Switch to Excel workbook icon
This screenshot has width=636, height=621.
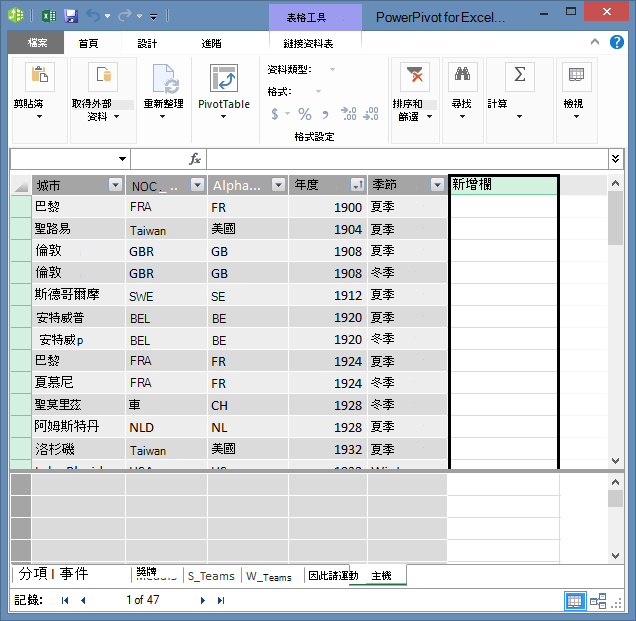(x=49, y=16)
